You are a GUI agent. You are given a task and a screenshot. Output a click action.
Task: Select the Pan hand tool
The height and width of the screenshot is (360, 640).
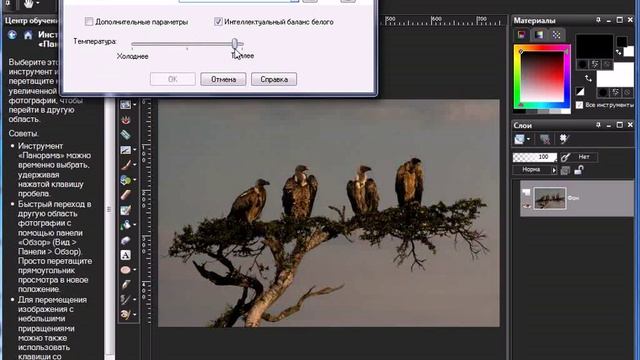point(29,4)
